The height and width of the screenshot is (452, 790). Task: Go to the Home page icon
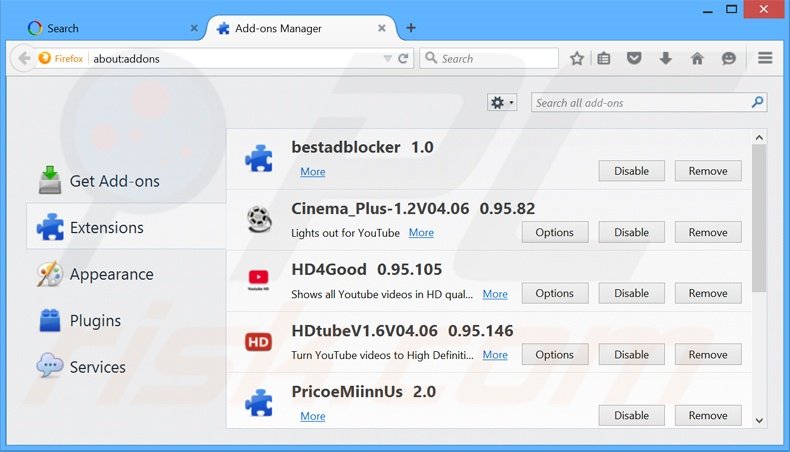(x=697, y=58)
